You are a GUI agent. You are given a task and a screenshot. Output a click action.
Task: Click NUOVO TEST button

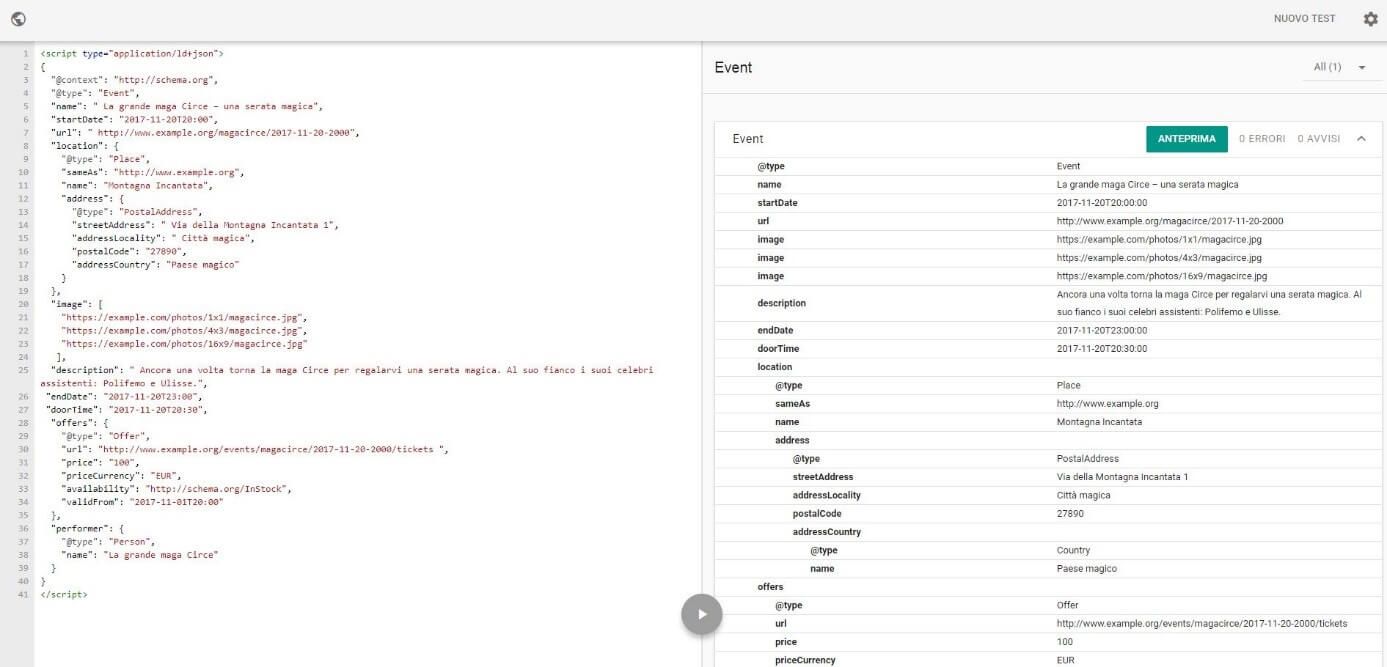coord(1304,19)
